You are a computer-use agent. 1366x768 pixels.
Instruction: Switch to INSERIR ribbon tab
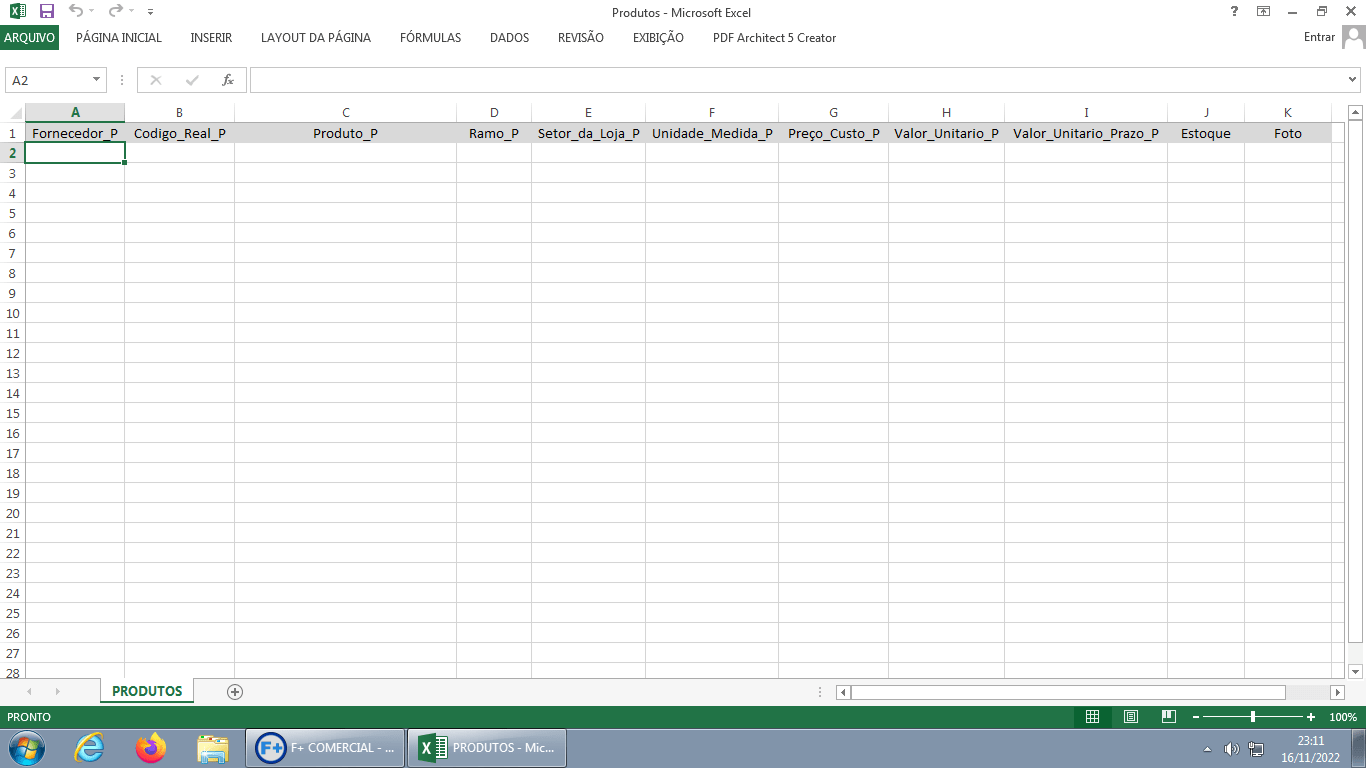click(211, 38)
